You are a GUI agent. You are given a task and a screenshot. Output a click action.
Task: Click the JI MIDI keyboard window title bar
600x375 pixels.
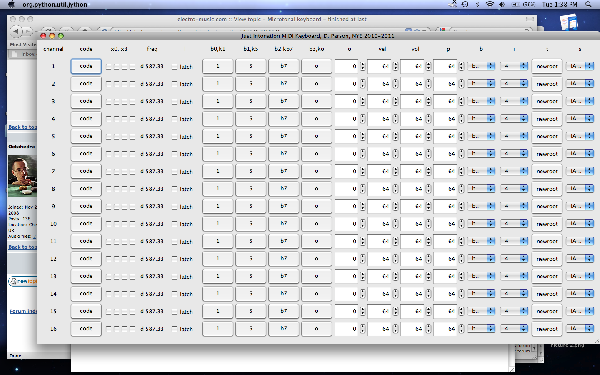point(318,36)
